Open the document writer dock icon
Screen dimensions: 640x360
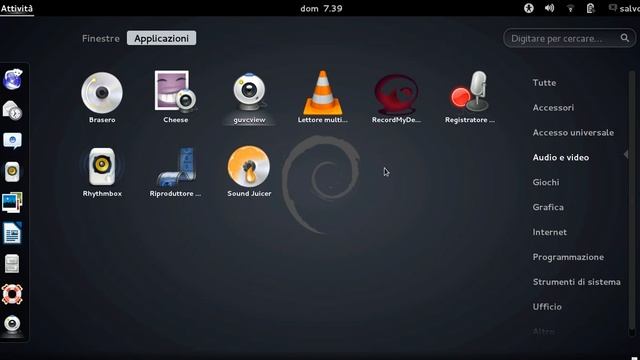coord(12,233)
